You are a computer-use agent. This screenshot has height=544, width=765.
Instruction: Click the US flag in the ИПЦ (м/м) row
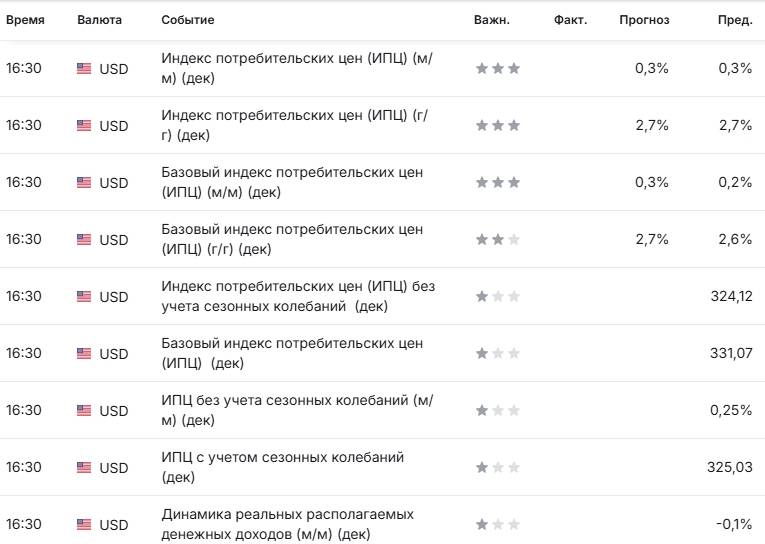pyautogui.click(x=84, y=69)
